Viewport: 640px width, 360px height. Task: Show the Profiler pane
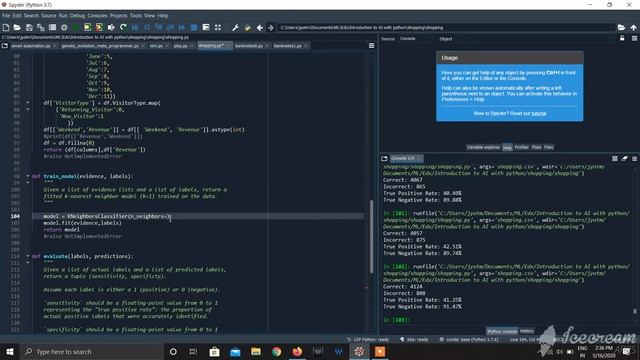click(521, 147)
